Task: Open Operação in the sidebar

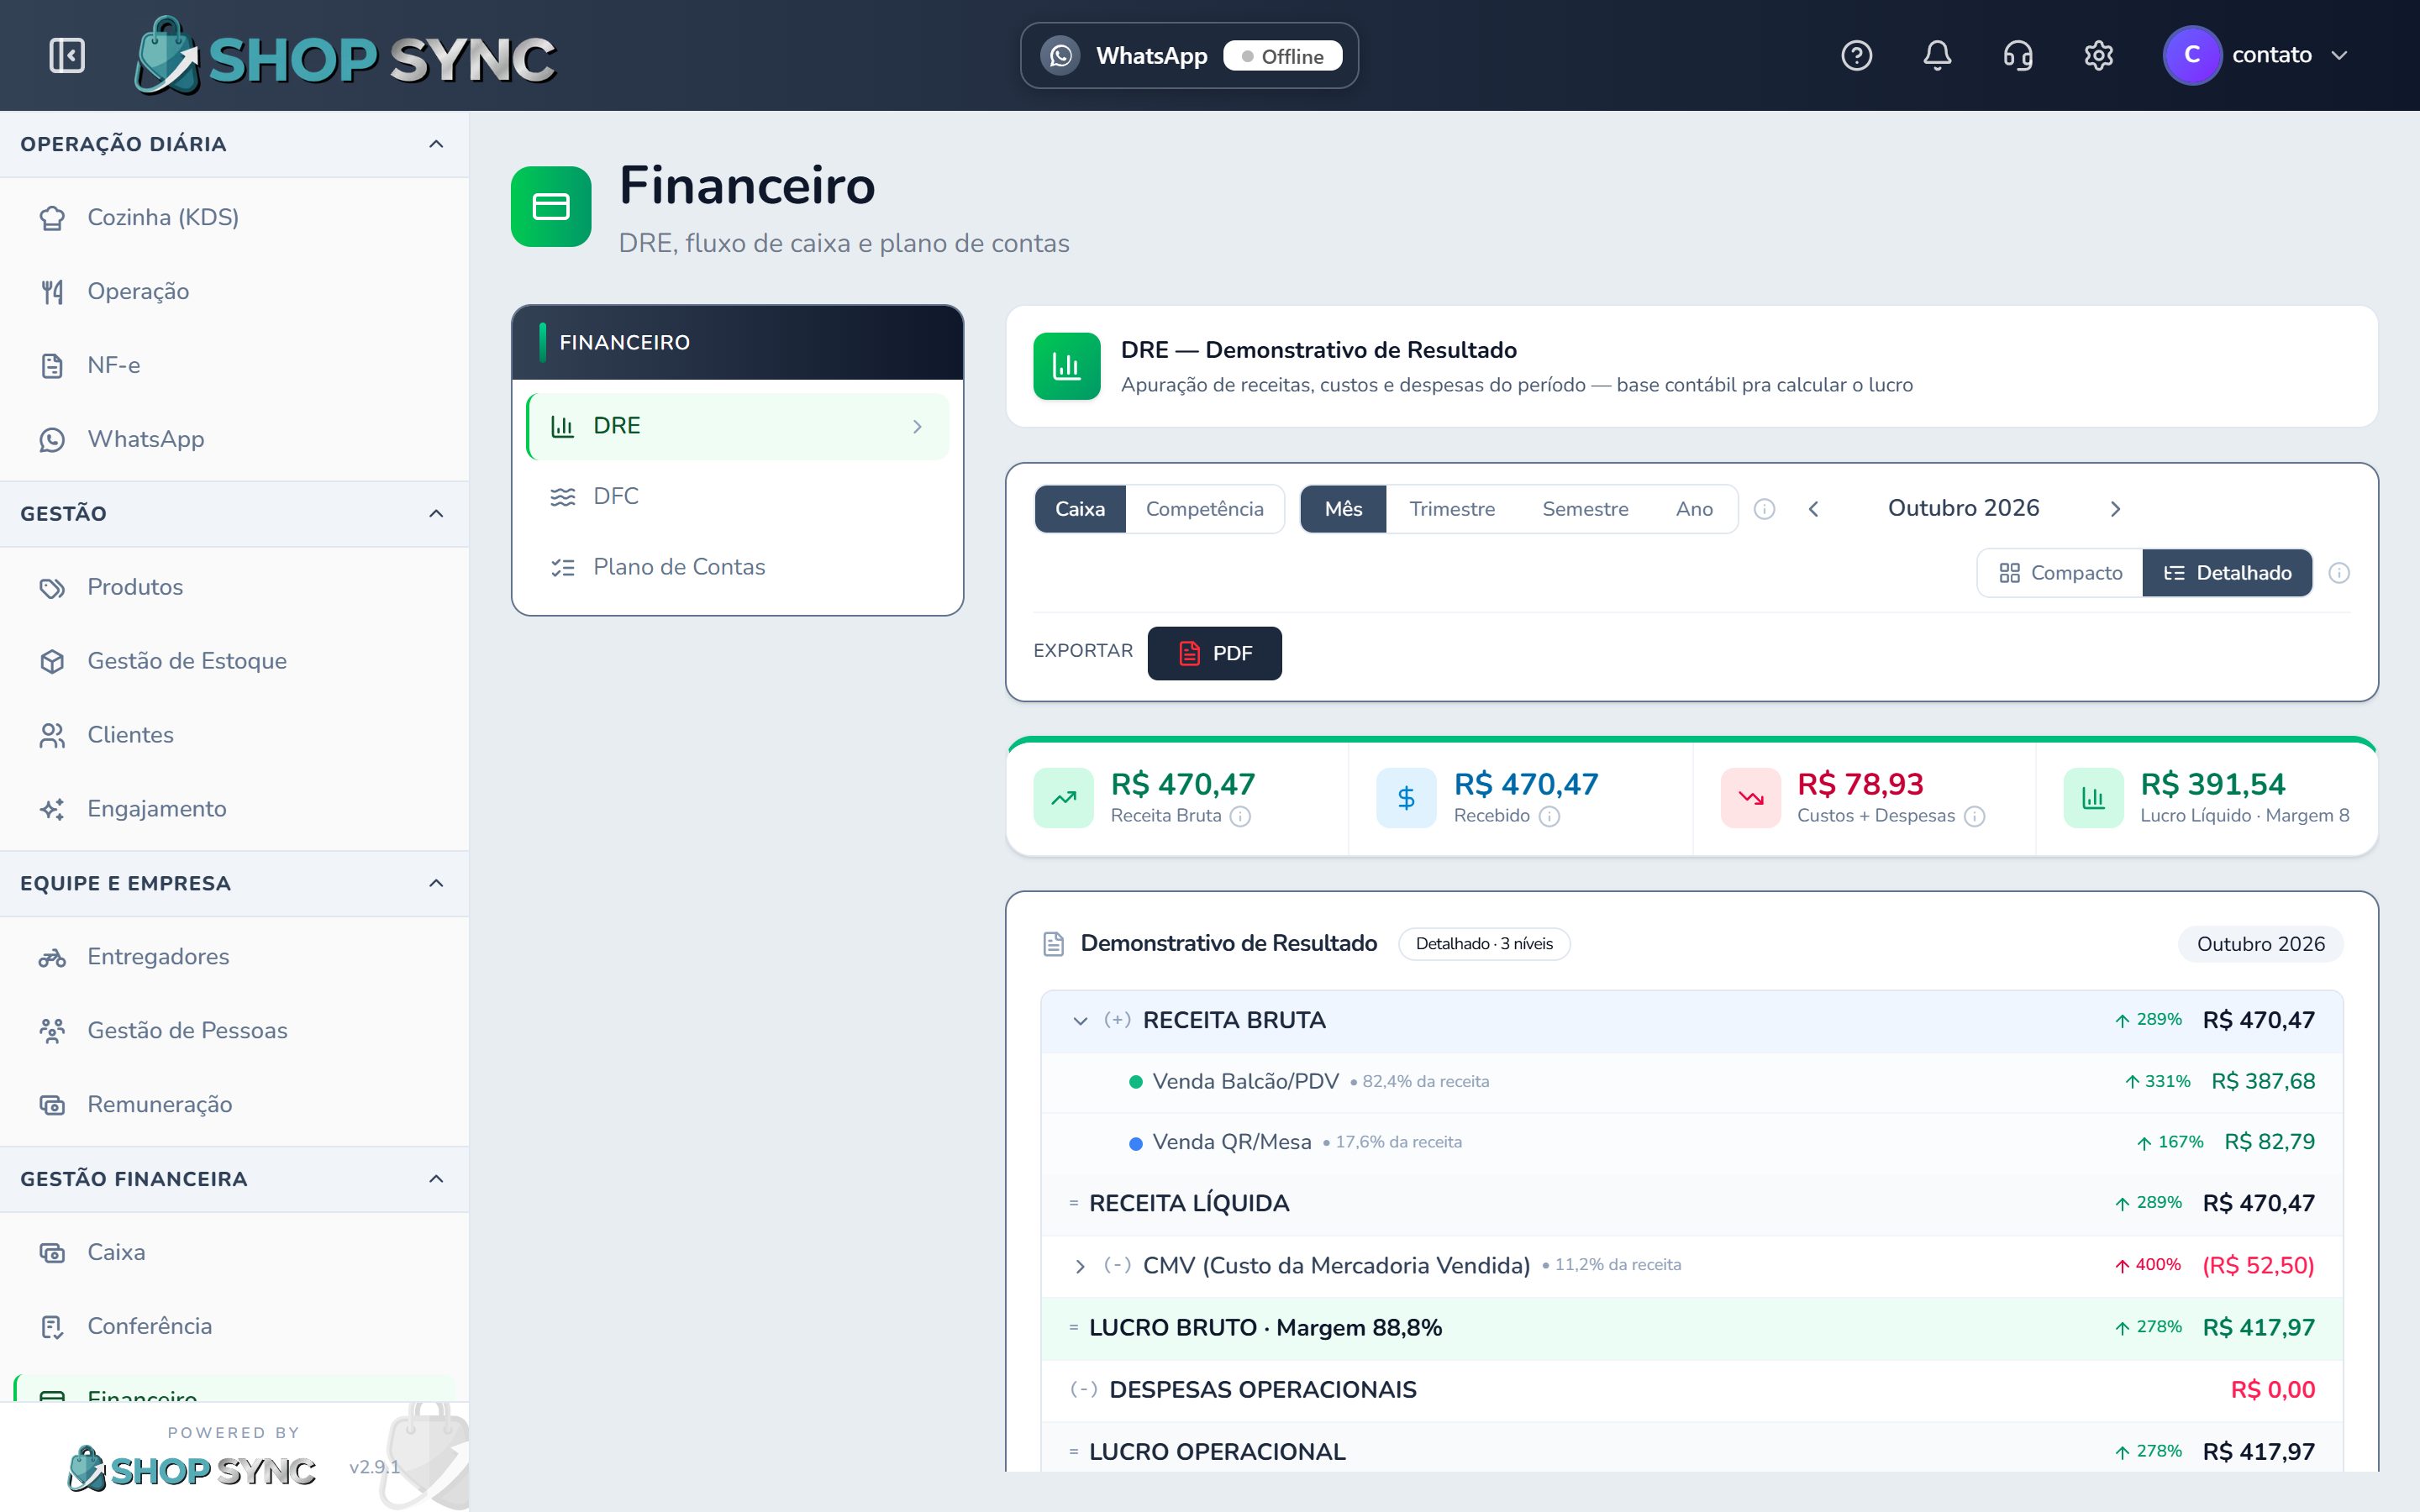Action: [x=234, y=291]
